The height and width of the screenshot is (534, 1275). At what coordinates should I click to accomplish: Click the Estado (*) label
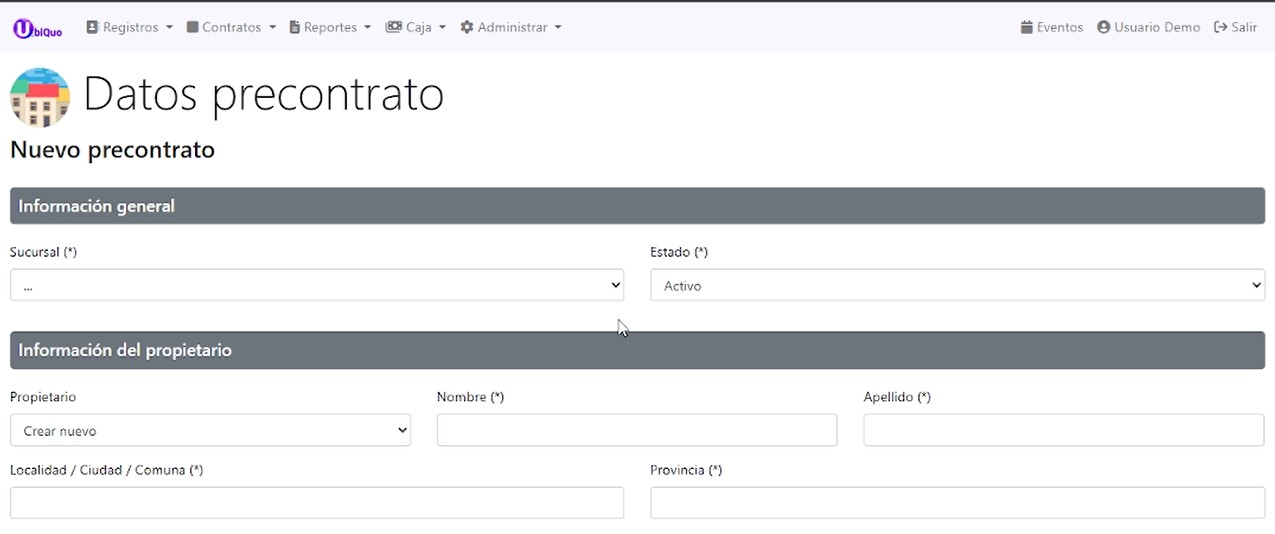pyautogui.click(x=679, y=252)
